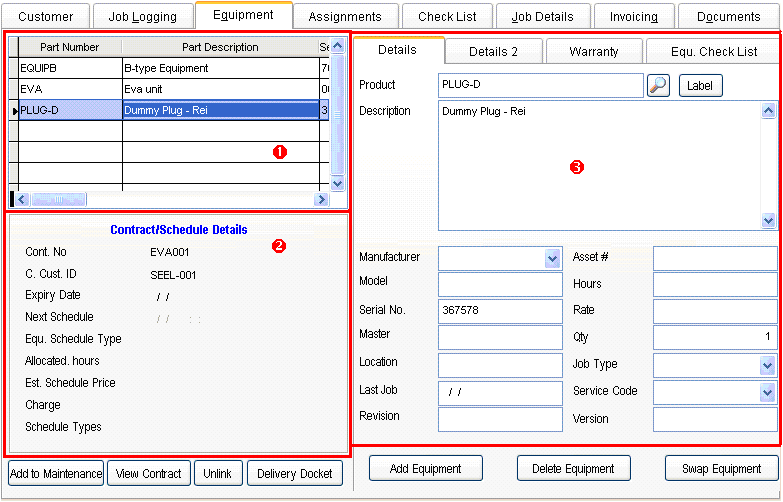Screen dimensions: 783x502
Task: Click the Unlink button
Action: 218,474
